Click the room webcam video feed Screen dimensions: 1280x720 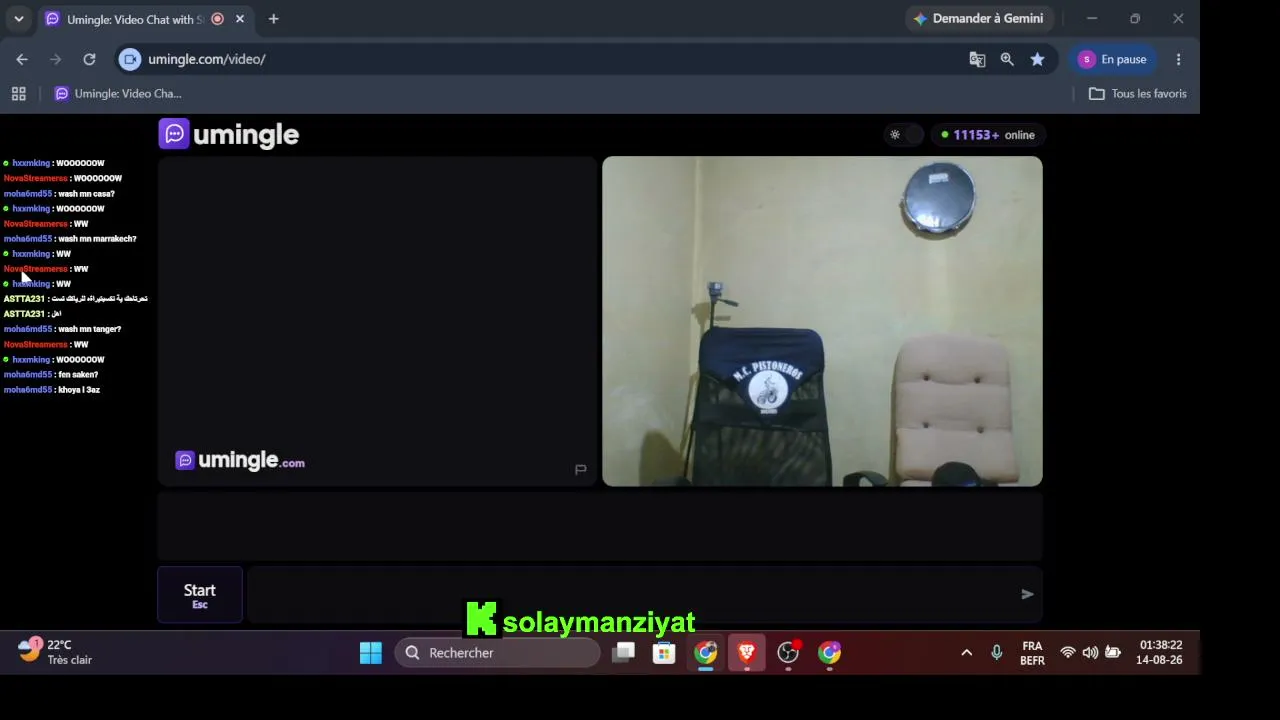[822, 321]
